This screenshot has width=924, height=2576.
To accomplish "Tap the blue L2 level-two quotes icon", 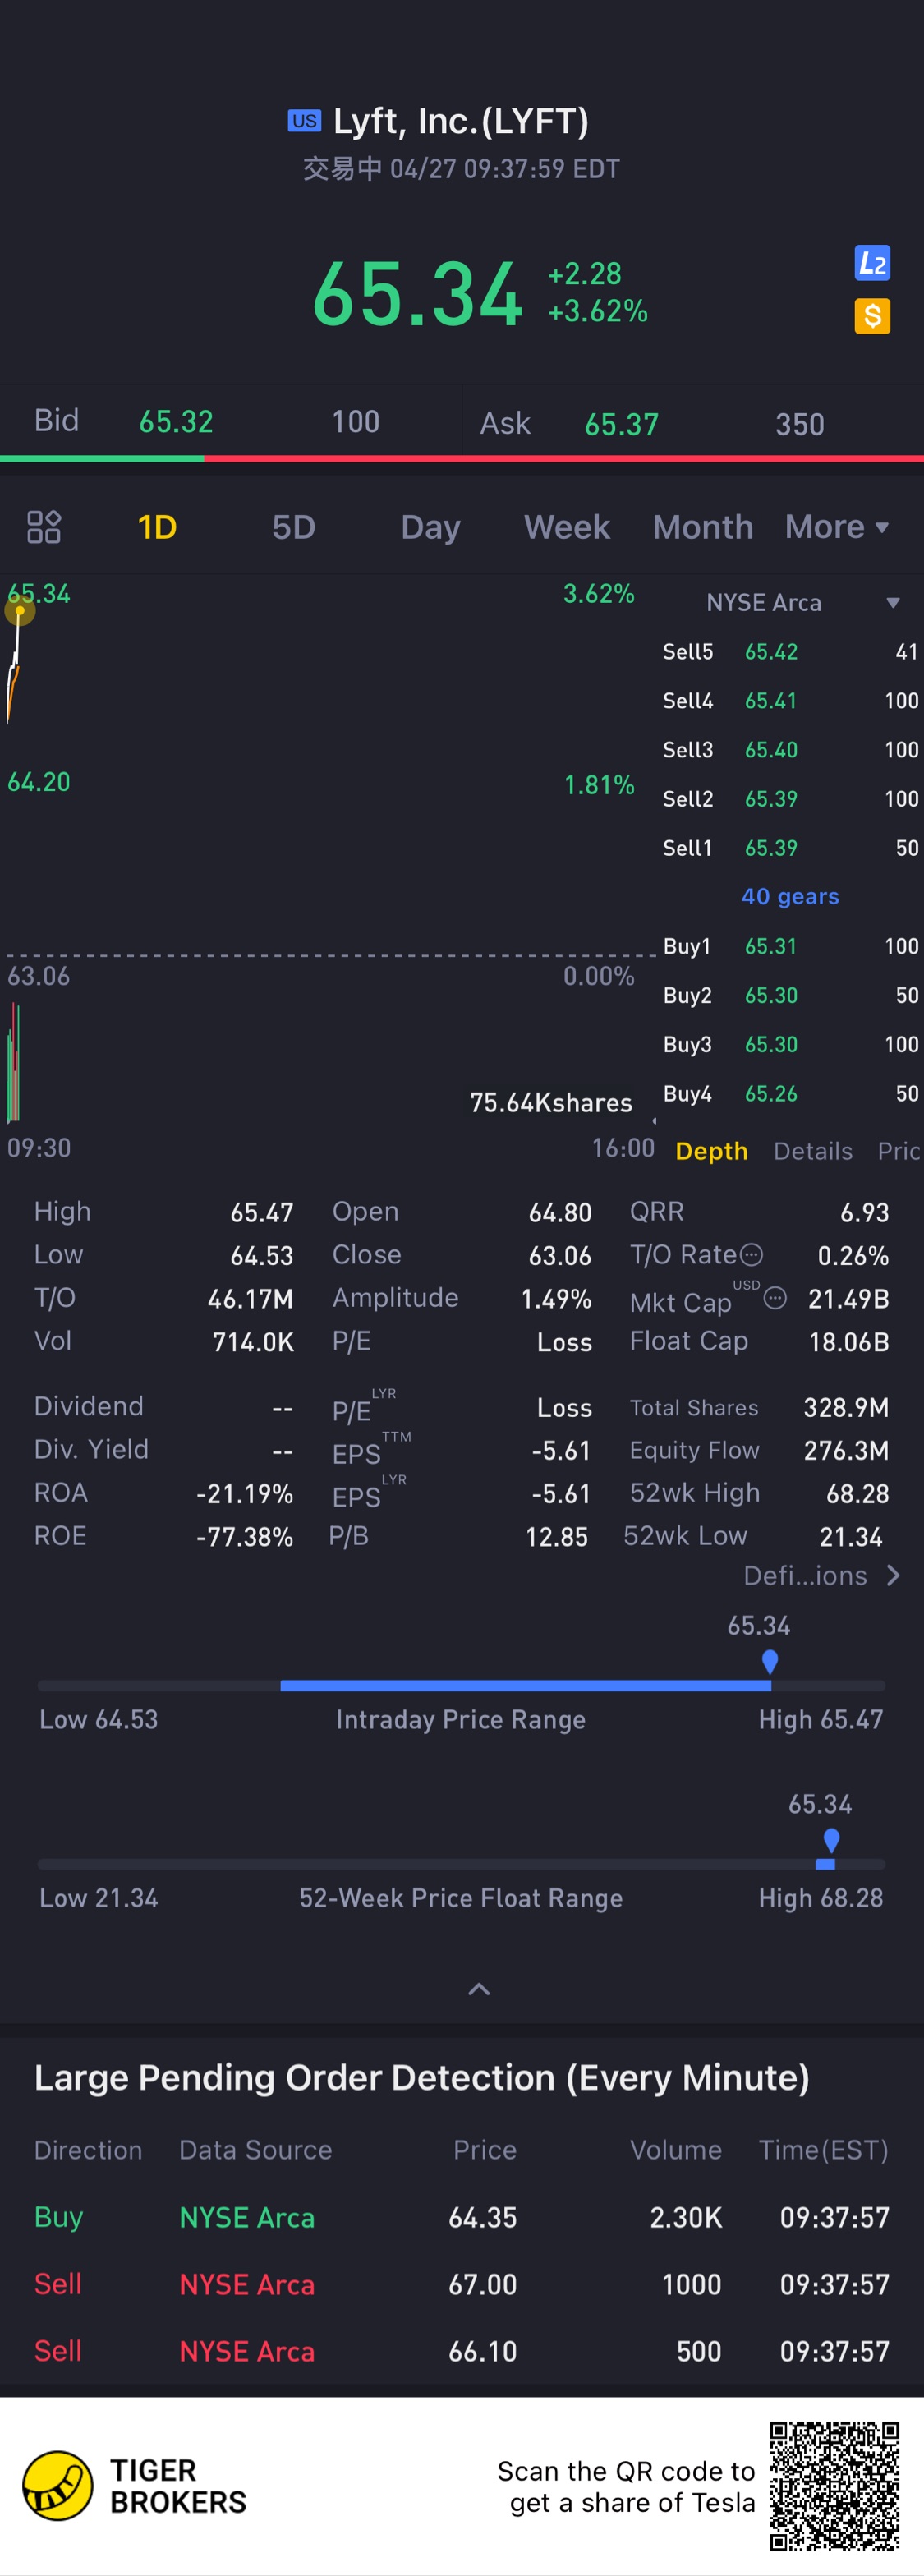I will coord(872,264).
